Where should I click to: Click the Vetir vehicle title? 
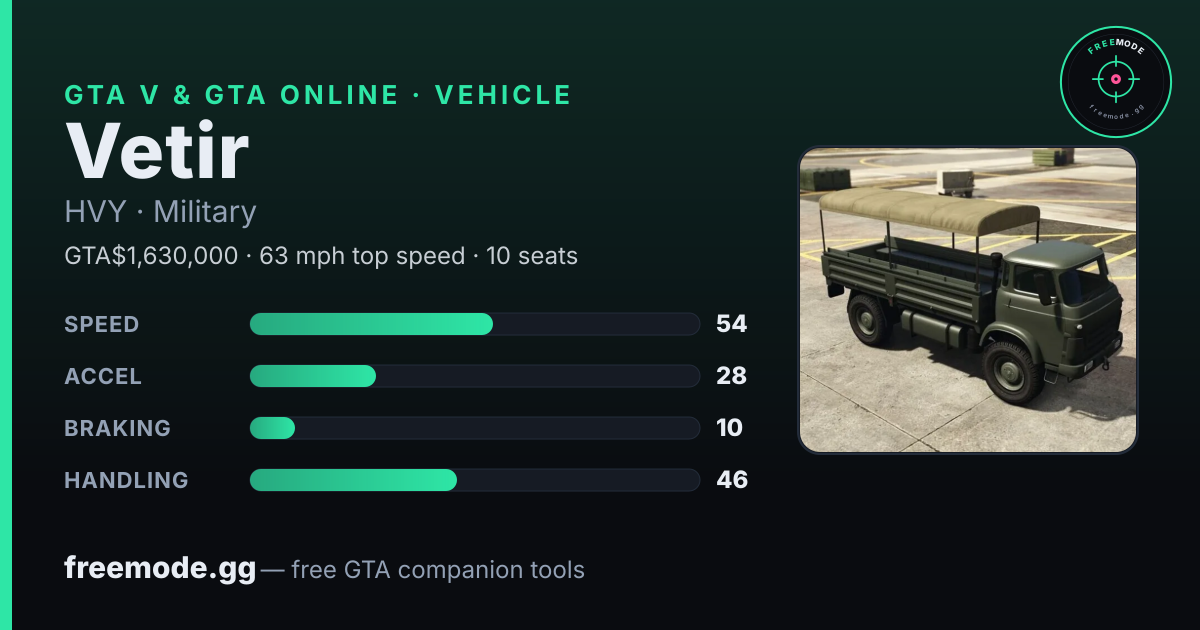pos(157,151)
